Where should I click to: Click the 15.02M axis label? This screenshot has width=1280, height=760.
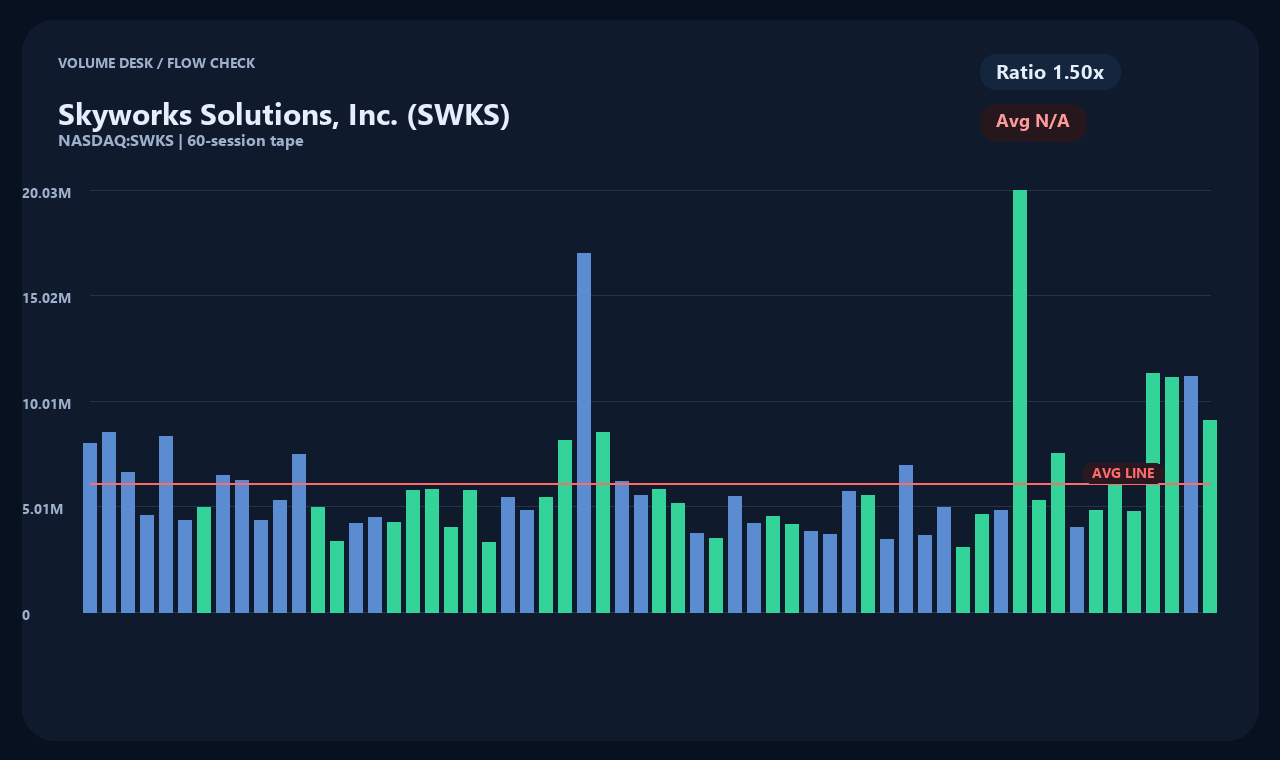pyautogui.click(x=46, y=298)
